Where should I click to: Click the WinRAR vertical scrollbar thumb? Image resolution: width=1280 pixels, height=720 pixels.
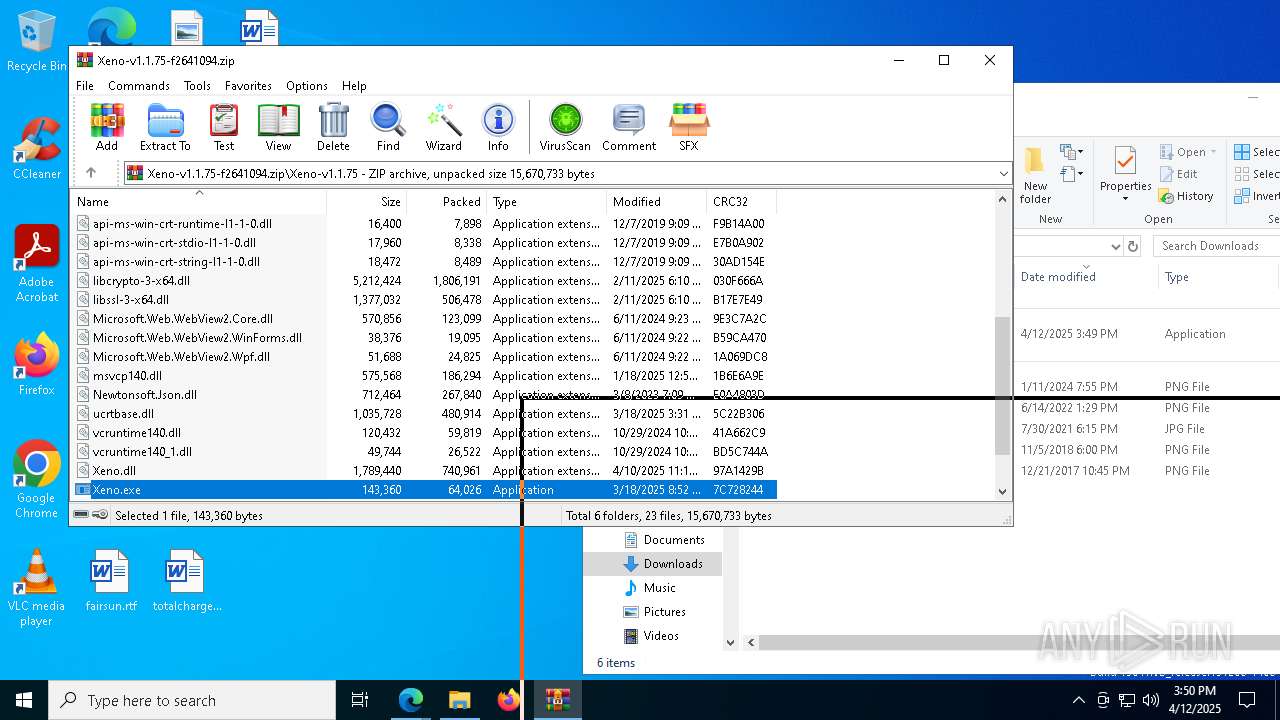[x=1003, y=385]
